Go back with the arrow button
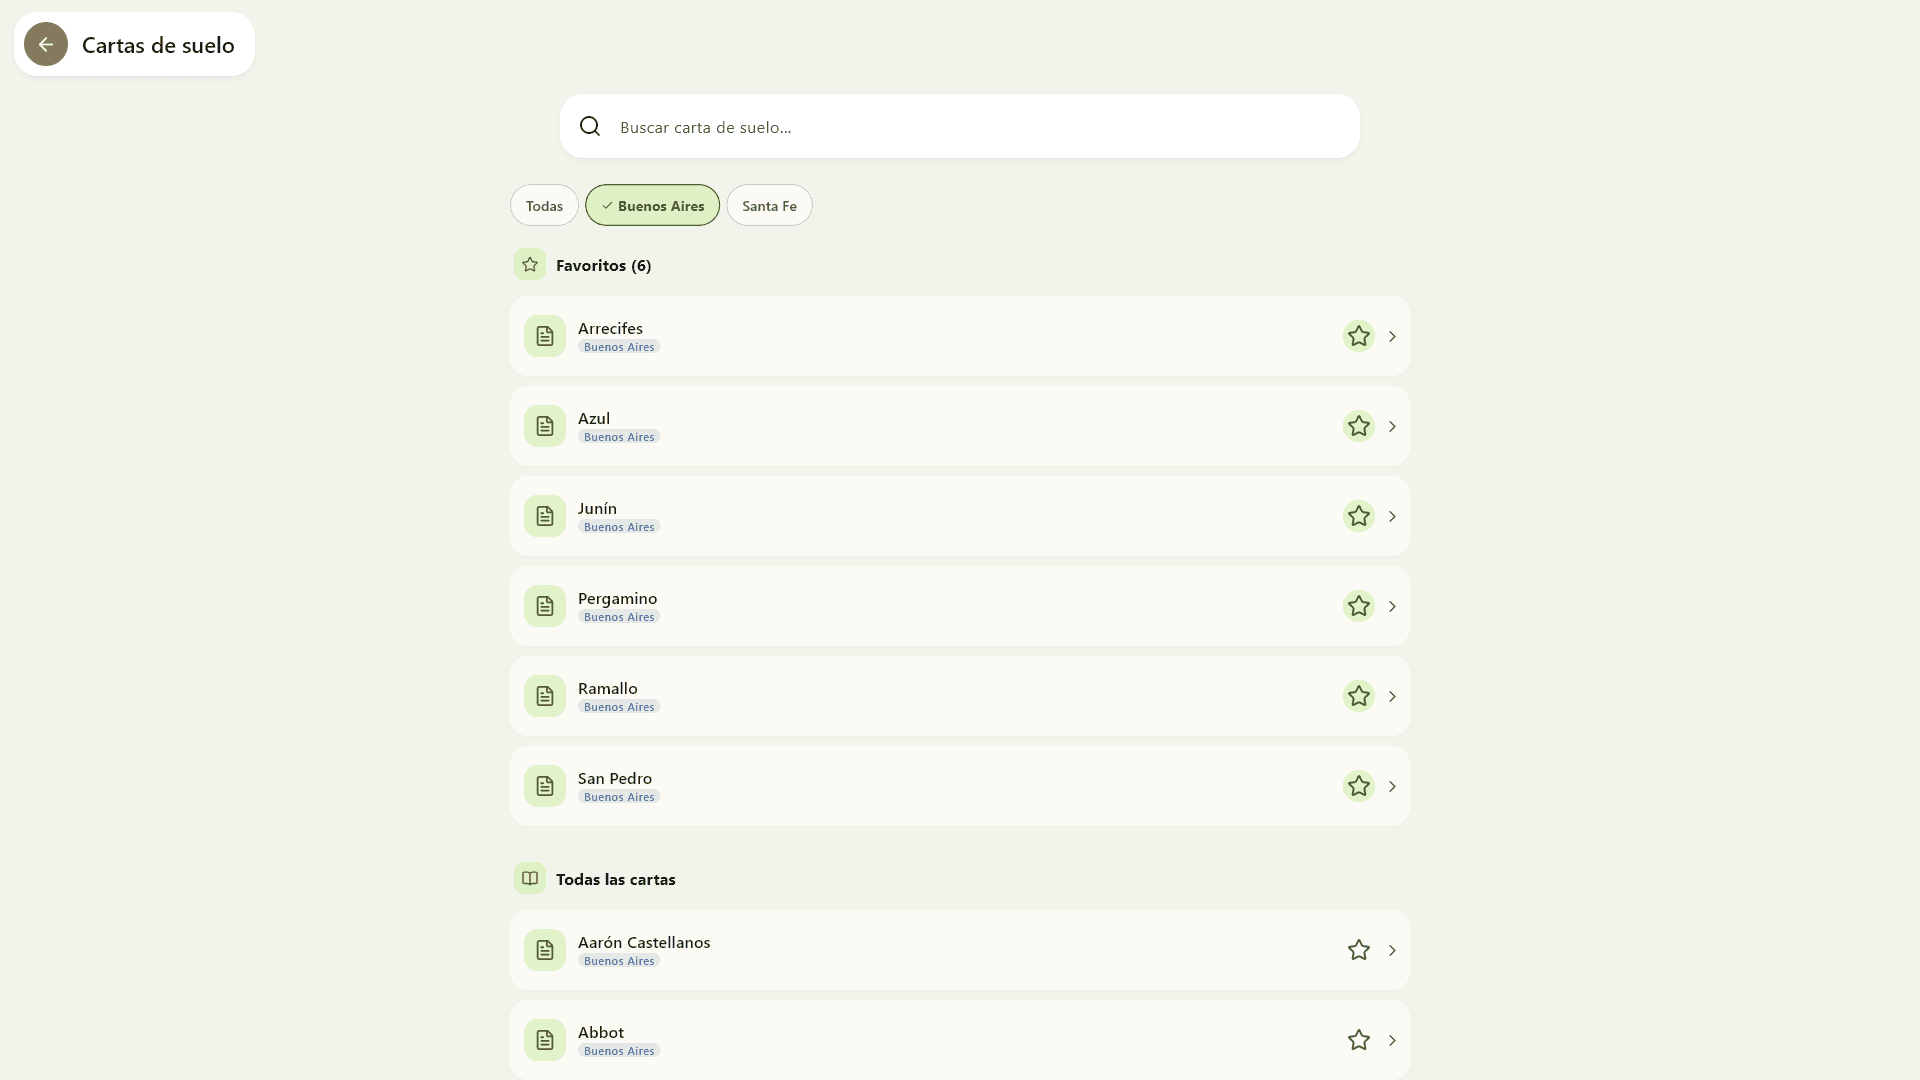Screen dimensions: 1920x1080 click(46, 44)
